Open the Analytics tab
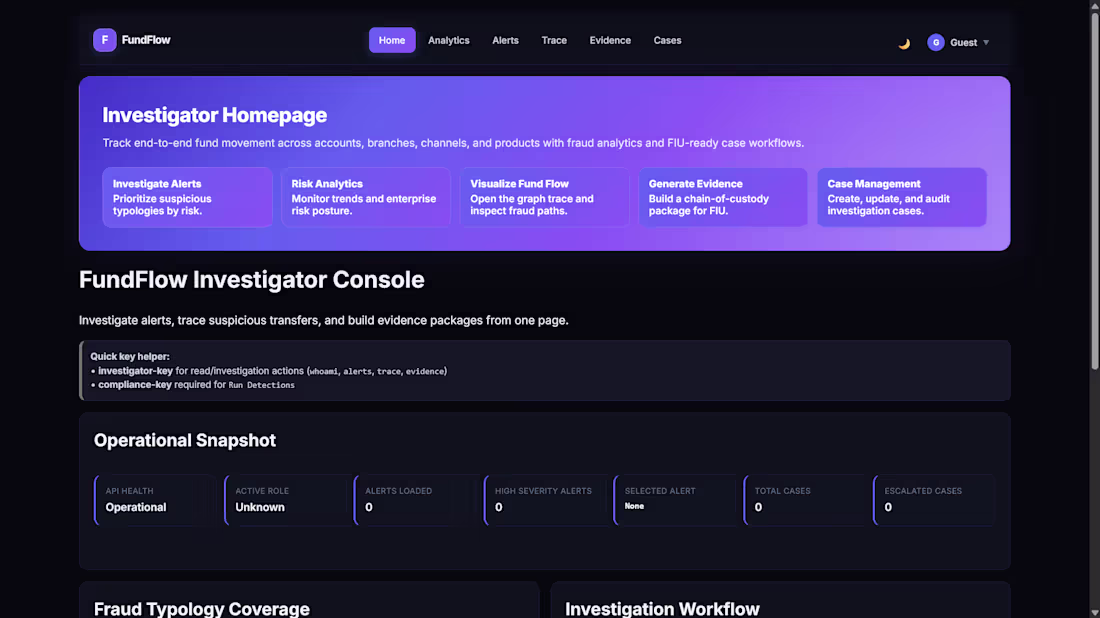This screenshot has height=618, width=1100. pos(448,40)
